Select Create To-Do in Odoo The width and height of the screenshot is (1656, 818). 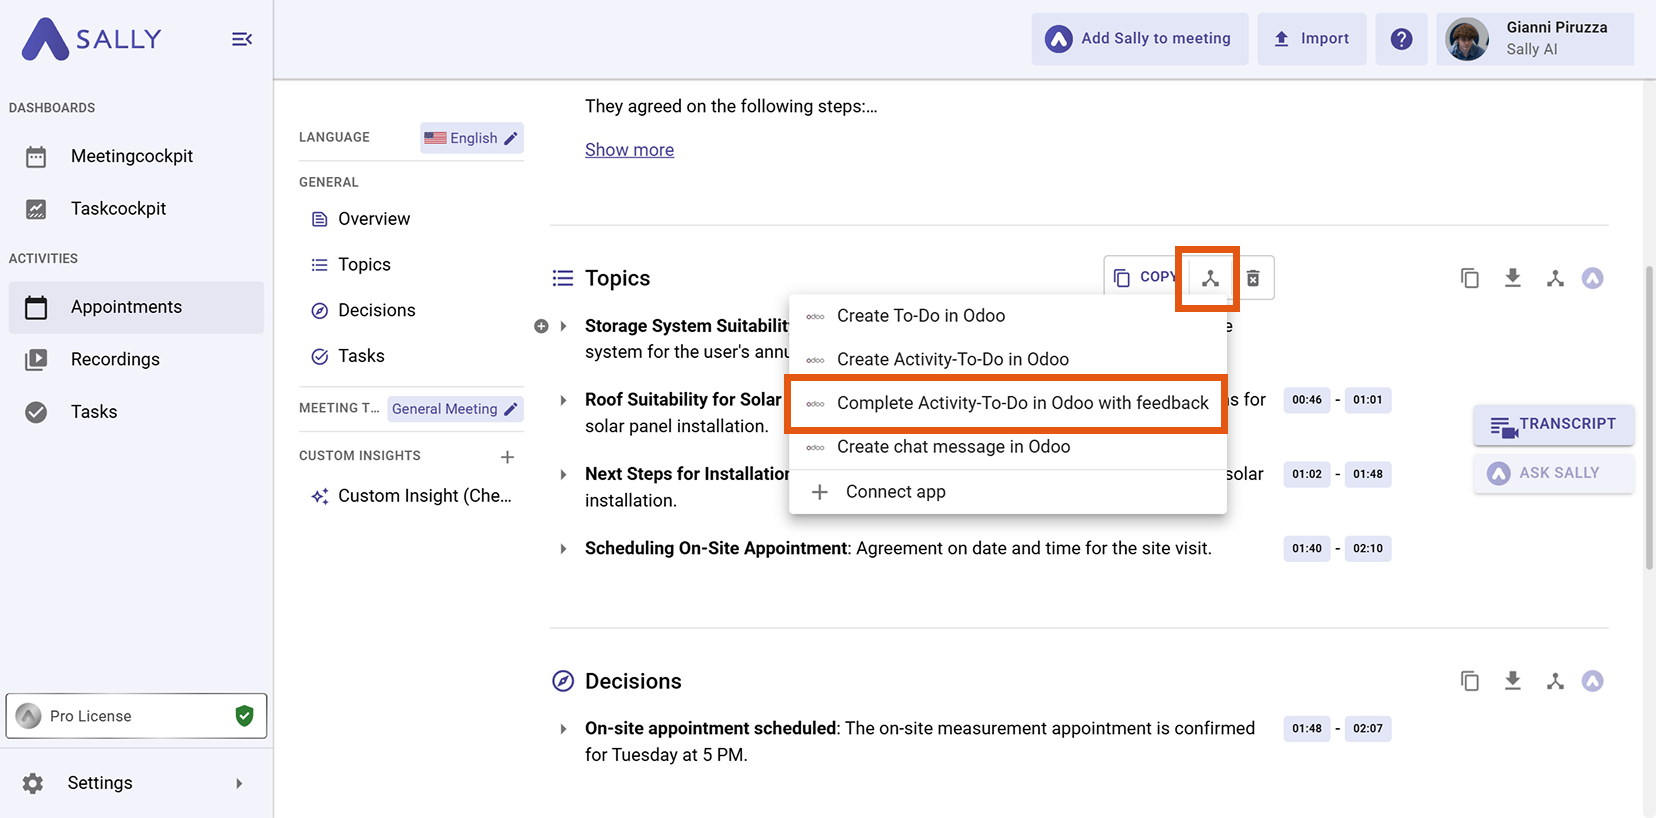click(1008, 316)
